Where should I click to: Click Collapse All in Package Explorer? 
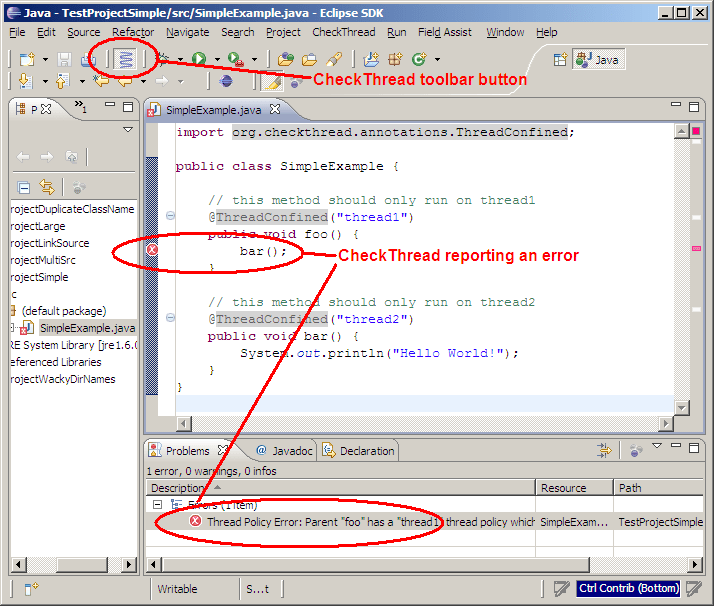pos(24,188)
